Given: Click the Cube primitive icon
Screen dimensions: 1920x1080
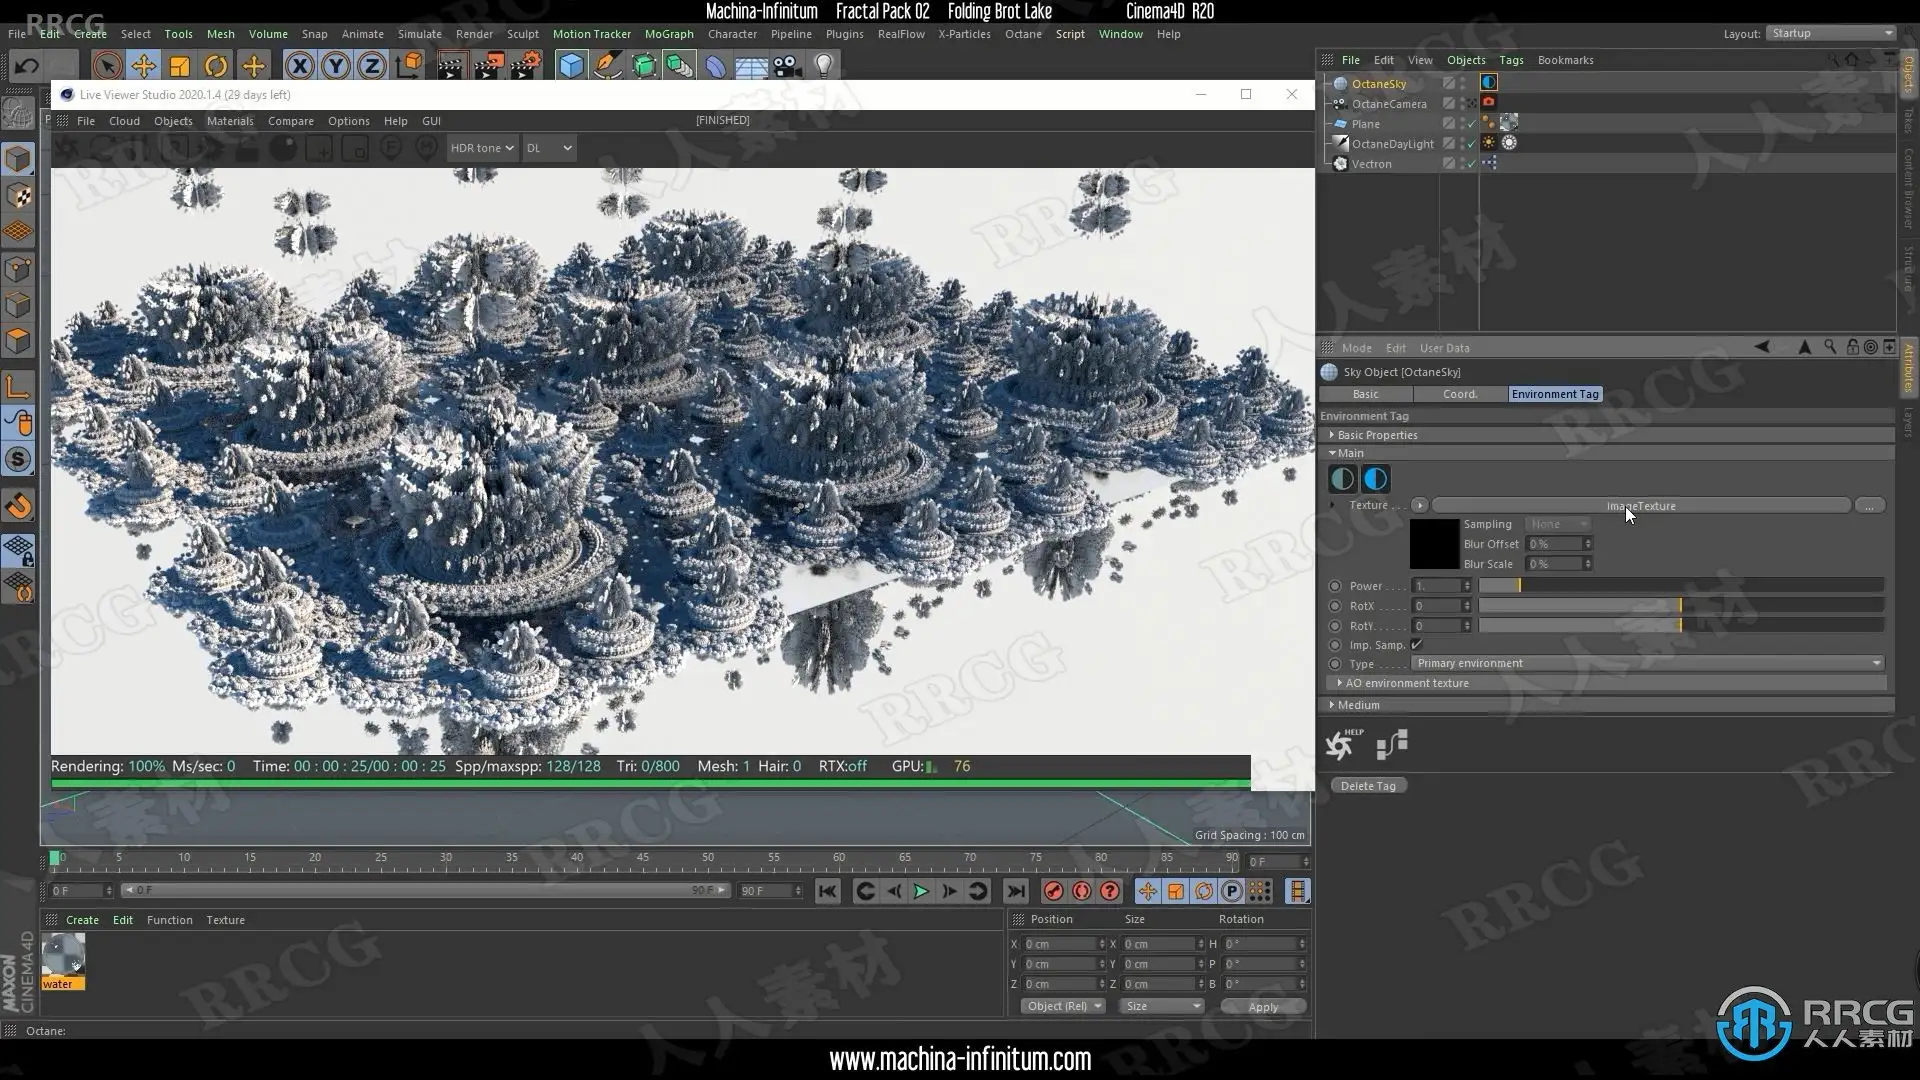Looking at the screenshot, I should pos(571,66).
